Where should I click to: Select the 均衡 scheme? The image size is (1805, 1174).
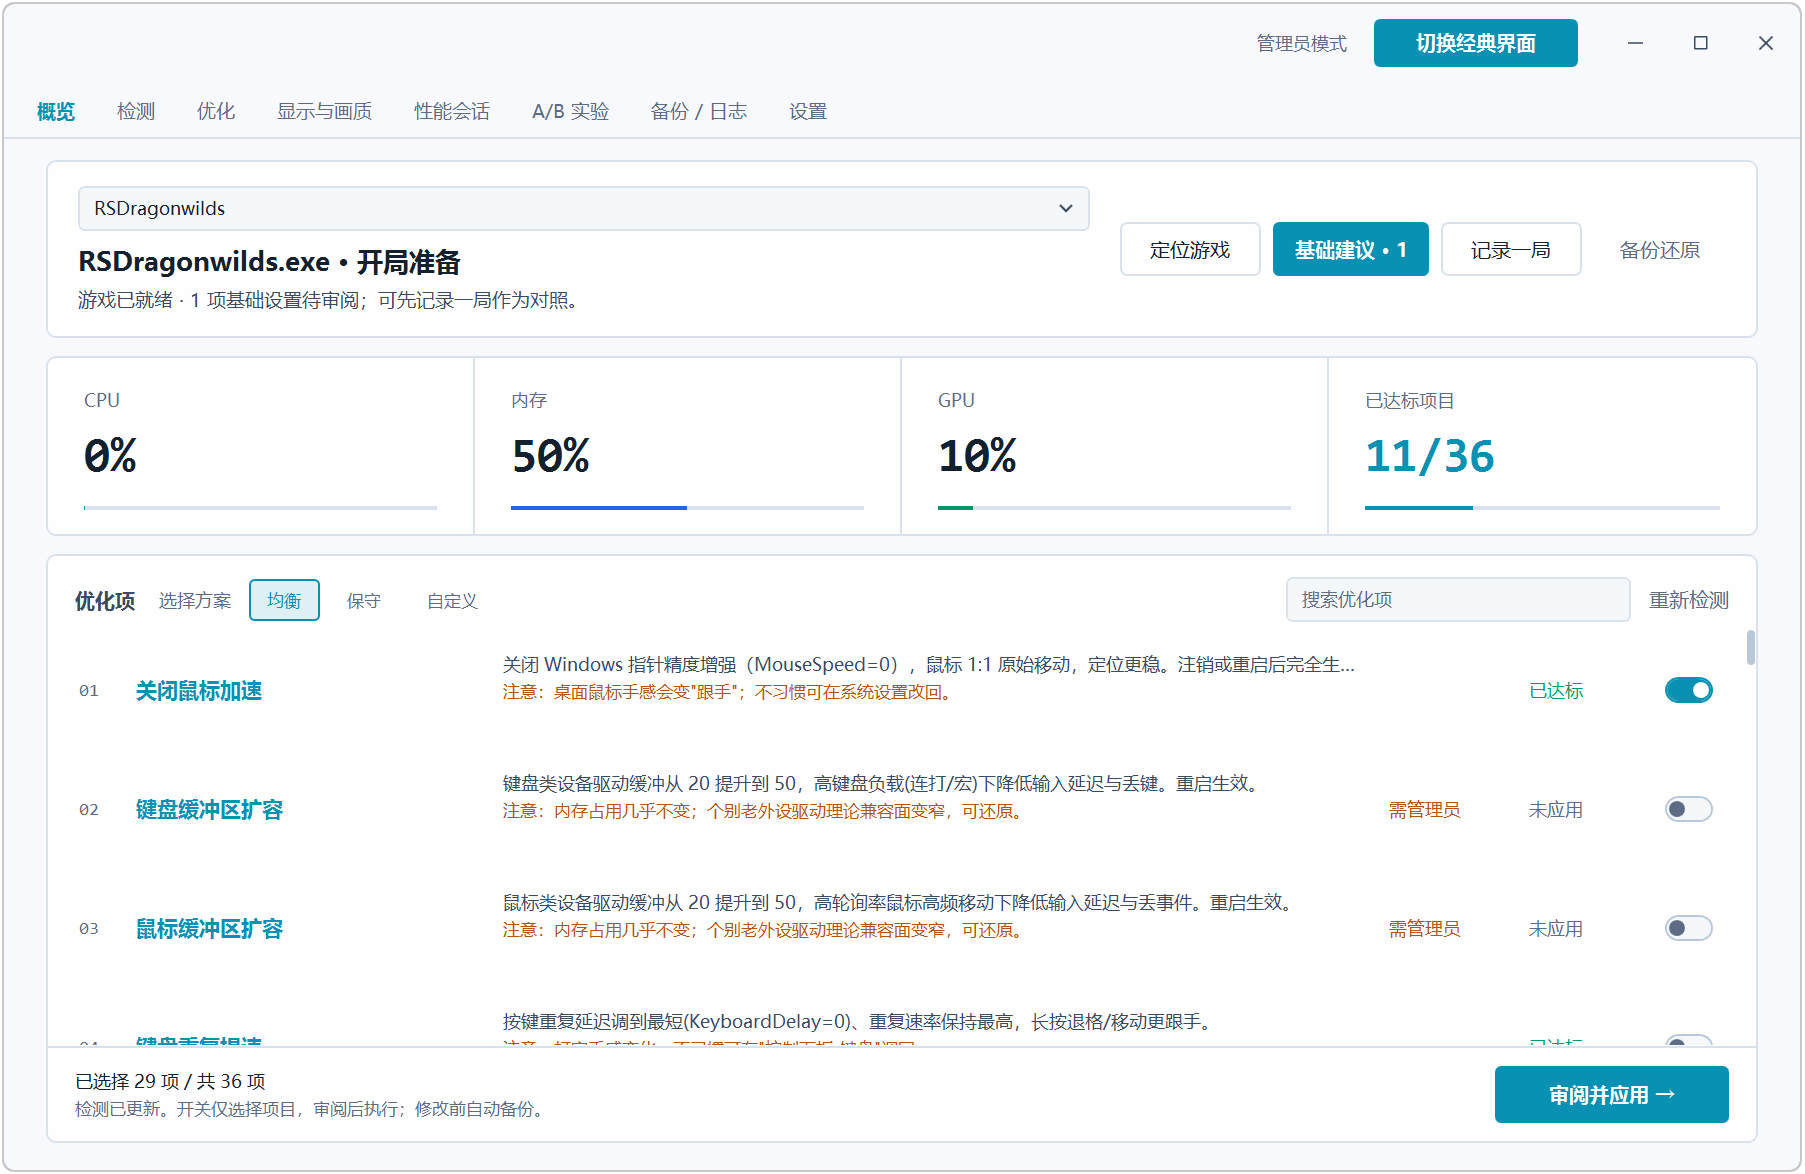point(284,600)
